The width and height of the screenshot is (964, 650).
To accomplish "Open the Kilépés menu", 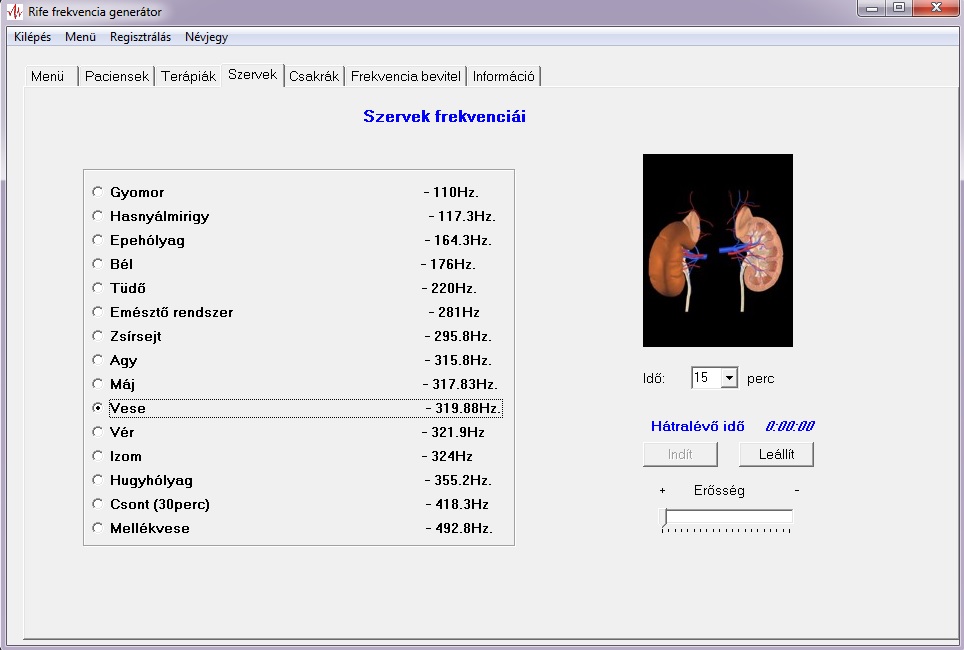I will coord(33,37).
